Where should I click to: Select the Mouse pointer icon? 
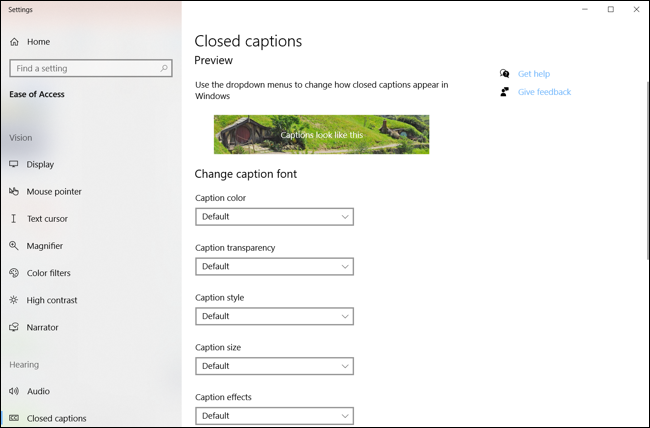[14, 191]
